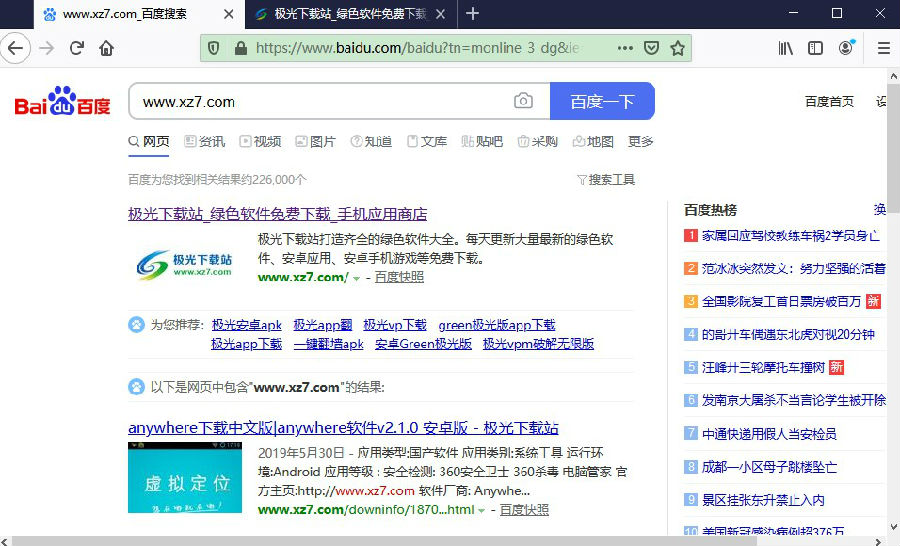Open recommended link 极光app下载
This screenshot has width=900, height=546.
pos(247,344)
